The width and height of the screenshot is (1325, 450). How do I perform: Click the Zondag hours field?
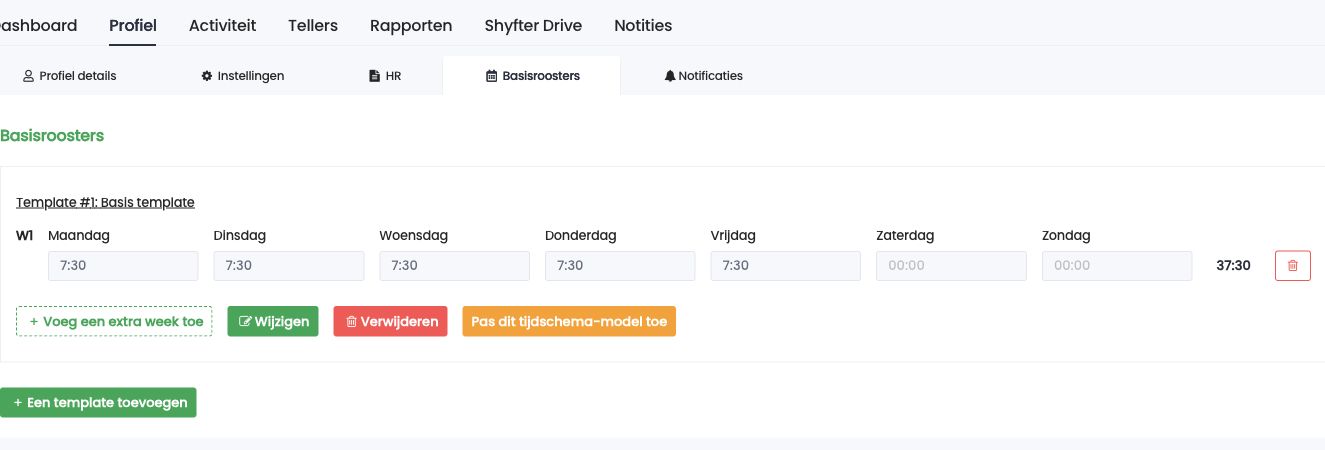[x=1117, y=265]
